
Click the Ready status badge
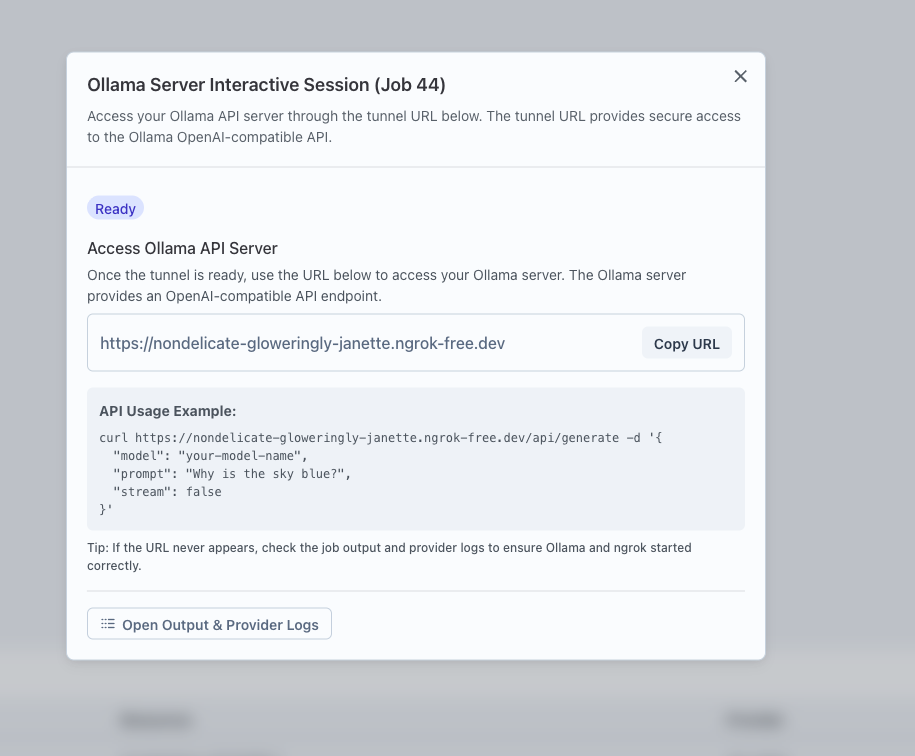pyautogui.click(x=115, y=208)
